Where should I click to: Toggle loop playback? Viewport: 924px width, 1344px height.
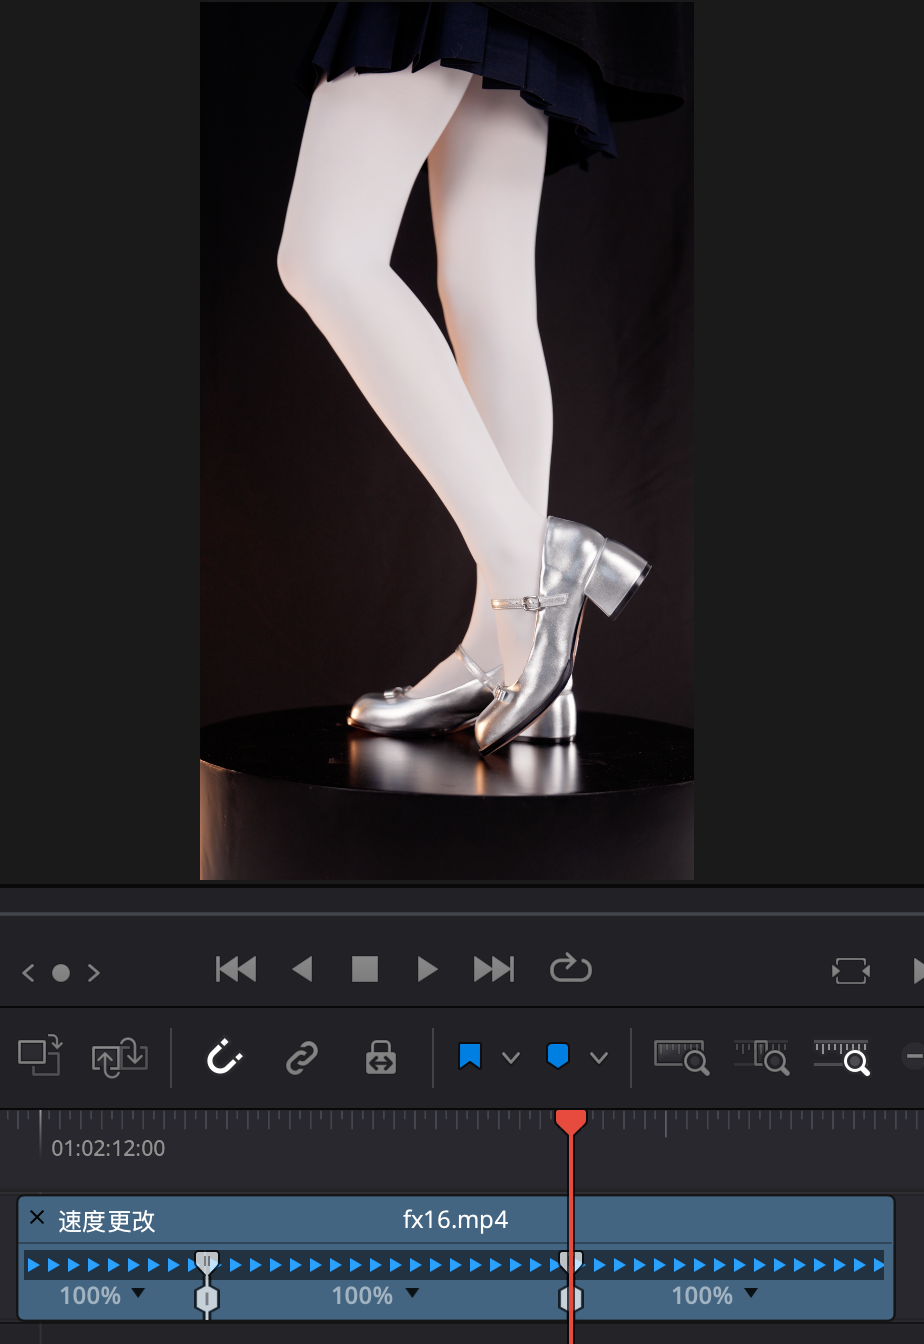point(571,969)
